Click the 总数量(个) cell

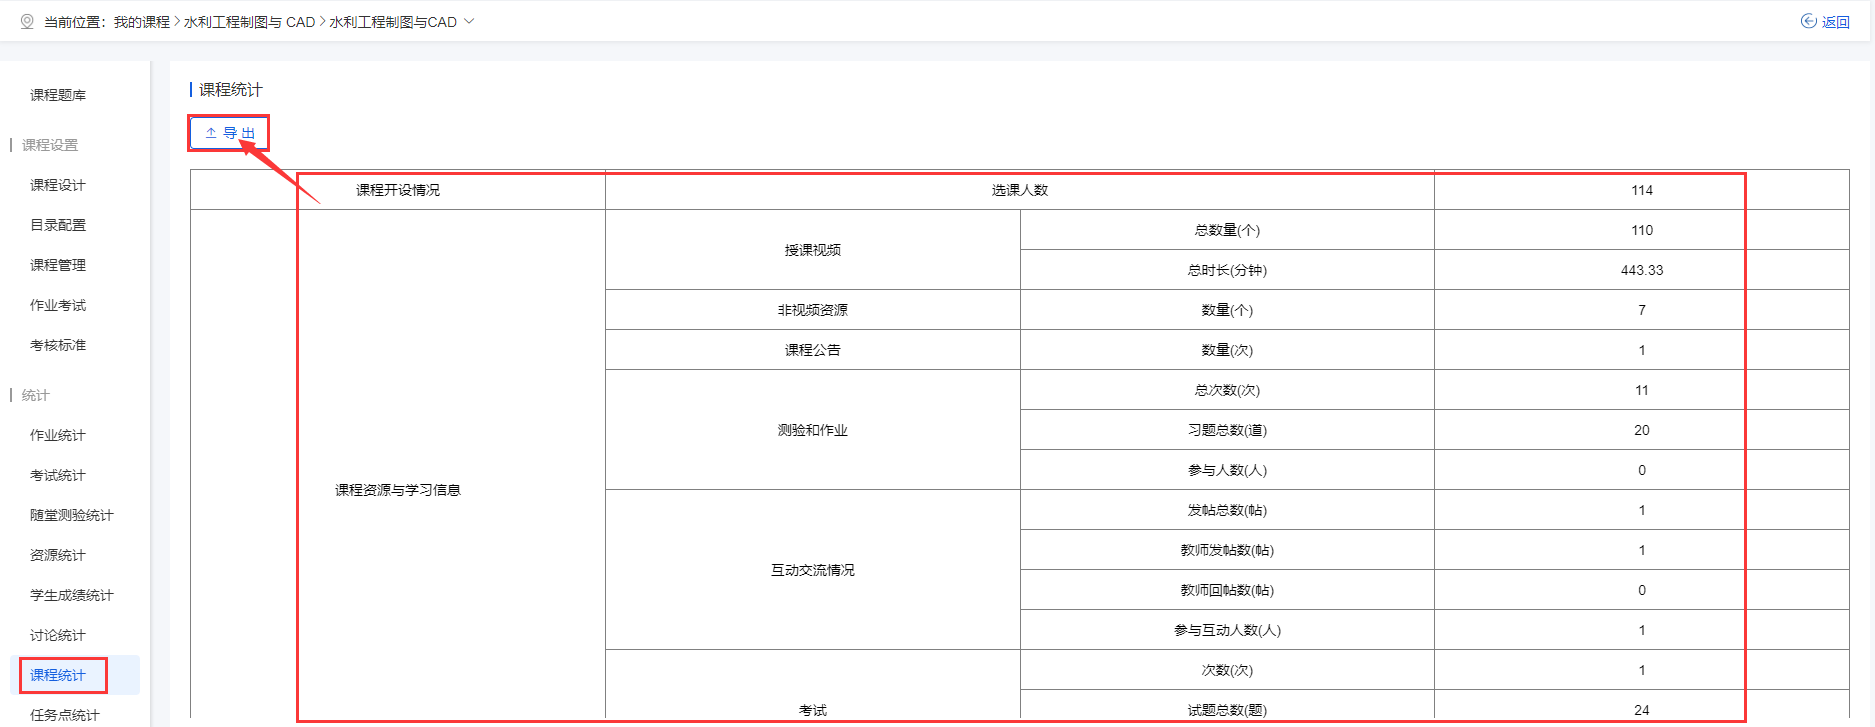(x=1227, y=230)
